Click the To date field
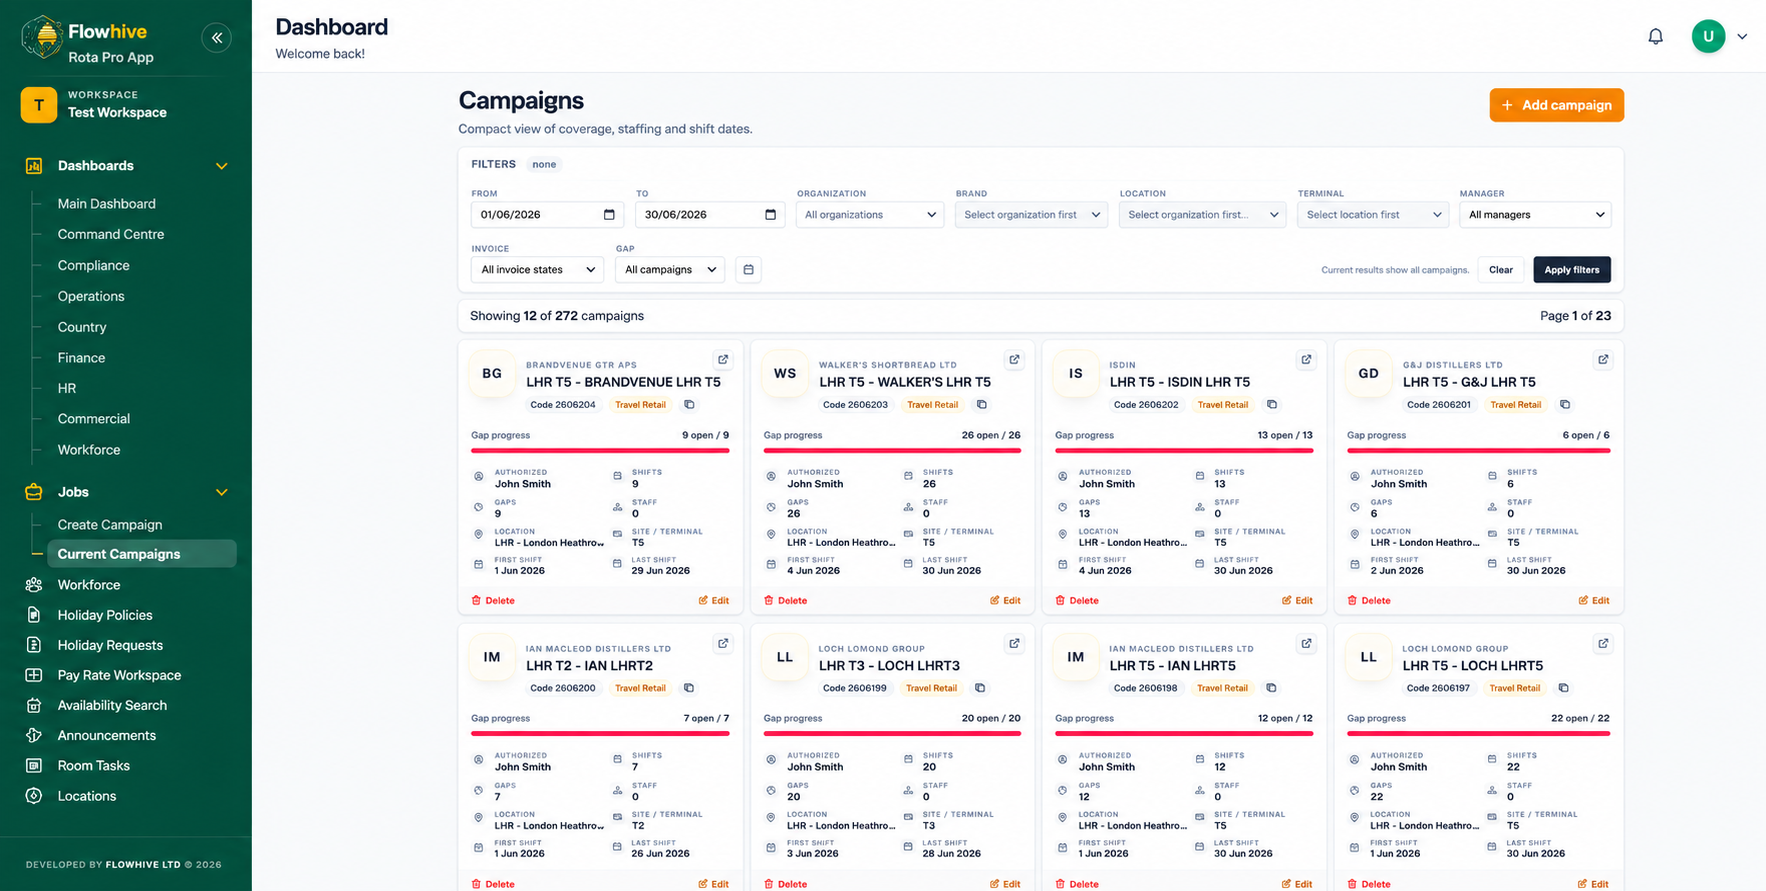The image size is (1766, 891). coord(710,215)
